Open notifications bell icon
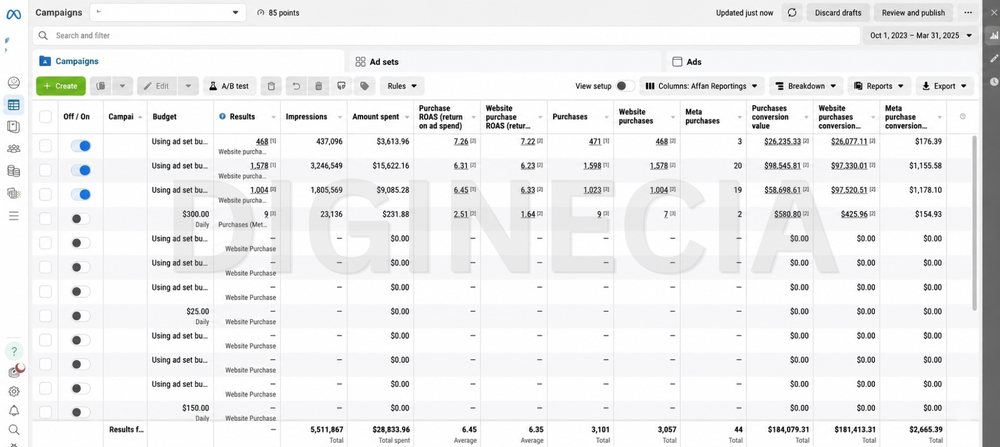The width and height of the screenshot is (1000, 447). (13, 410)
